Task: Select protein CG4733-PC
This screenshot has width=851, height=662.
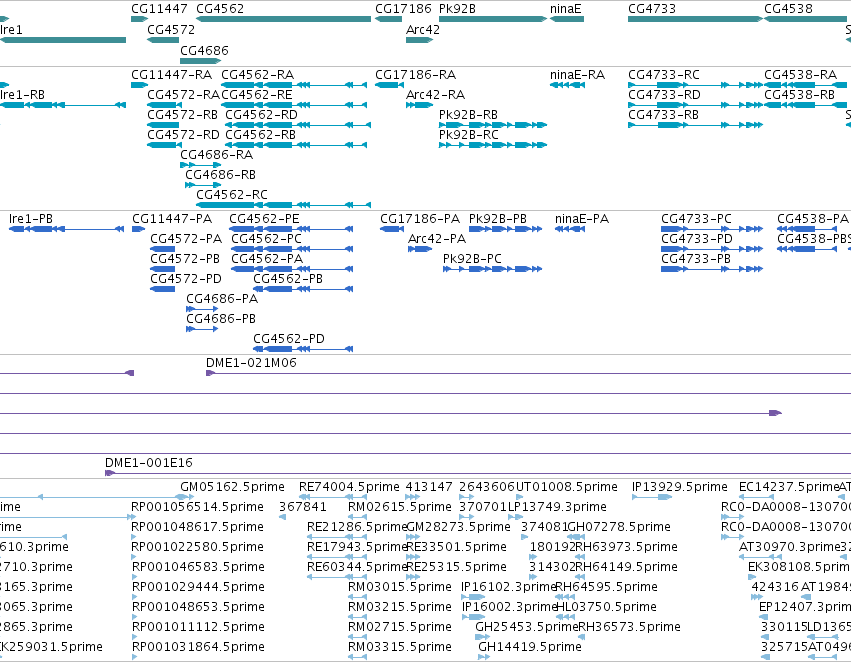Action: click(696, 219)
